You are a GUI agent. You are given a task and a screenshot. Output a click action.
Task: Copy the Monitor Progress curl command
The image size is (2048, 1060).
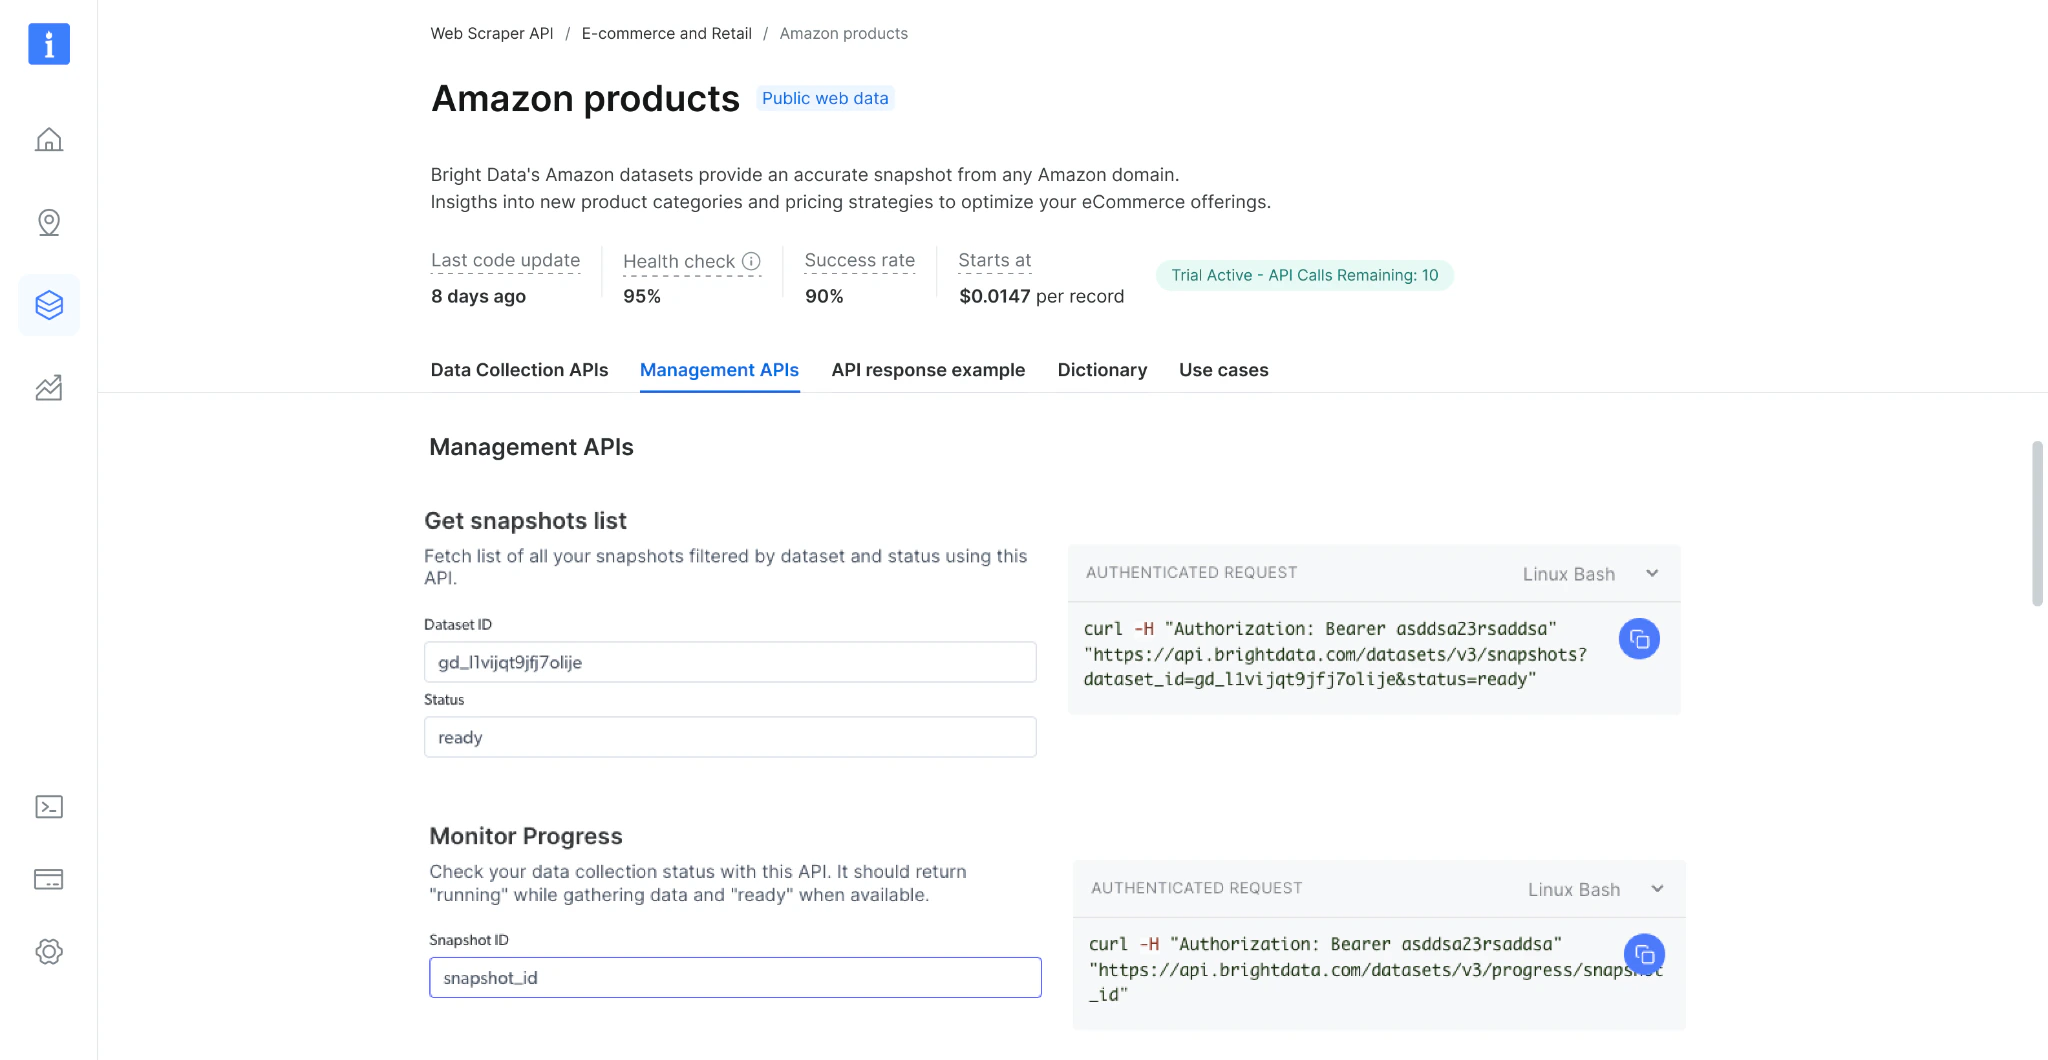[x=1644, y=953]
